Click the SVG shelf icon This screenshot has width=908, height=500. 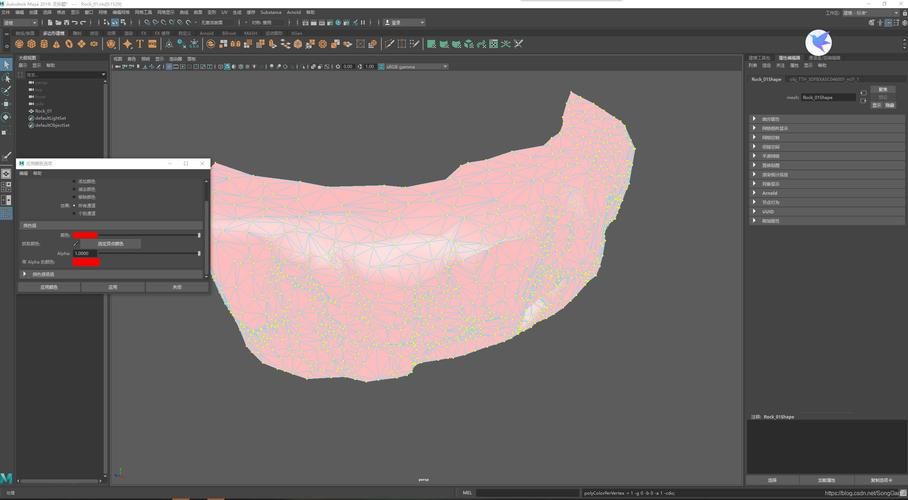(x=152, y=44)
